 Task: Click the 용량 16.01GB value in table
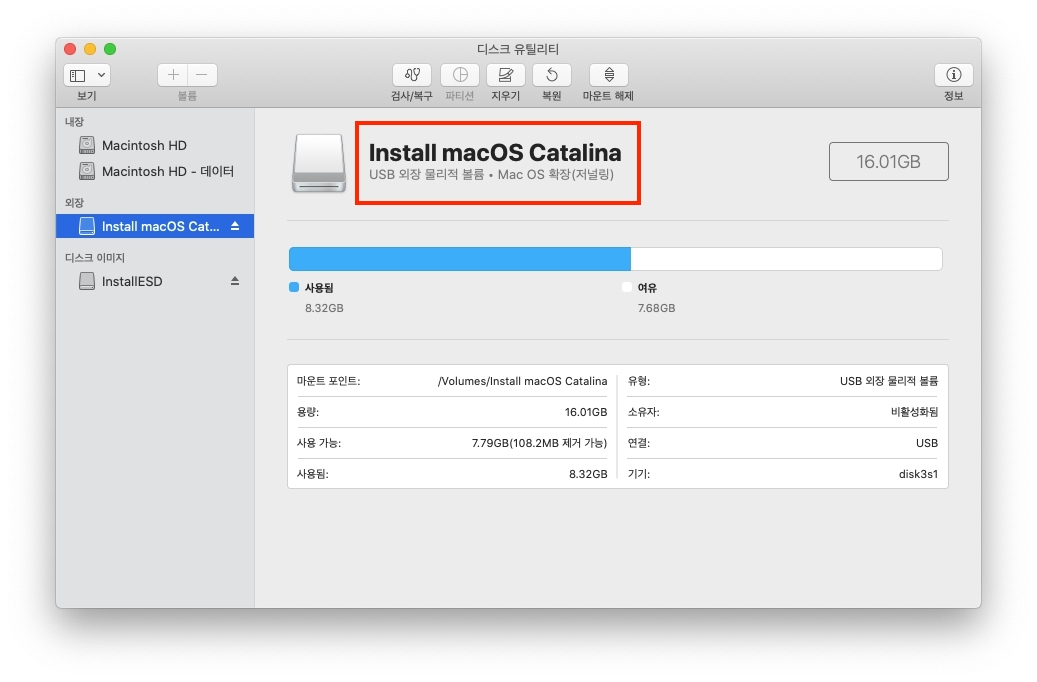(586, 412)
